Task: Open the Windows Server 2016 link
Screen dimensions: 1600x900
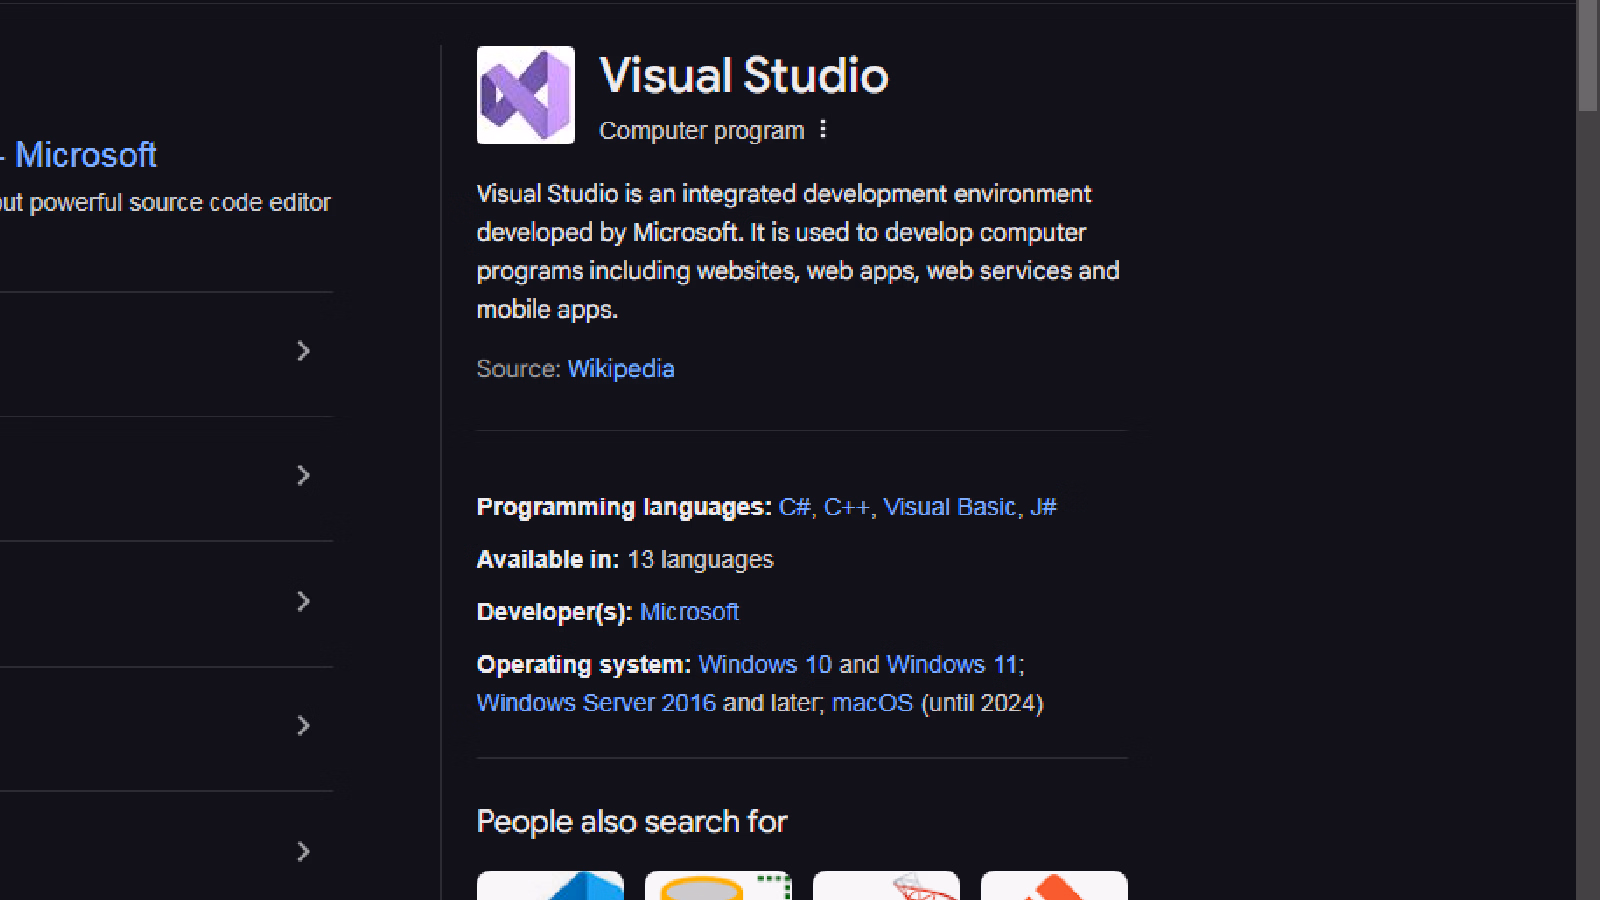Action: [597, 703]
